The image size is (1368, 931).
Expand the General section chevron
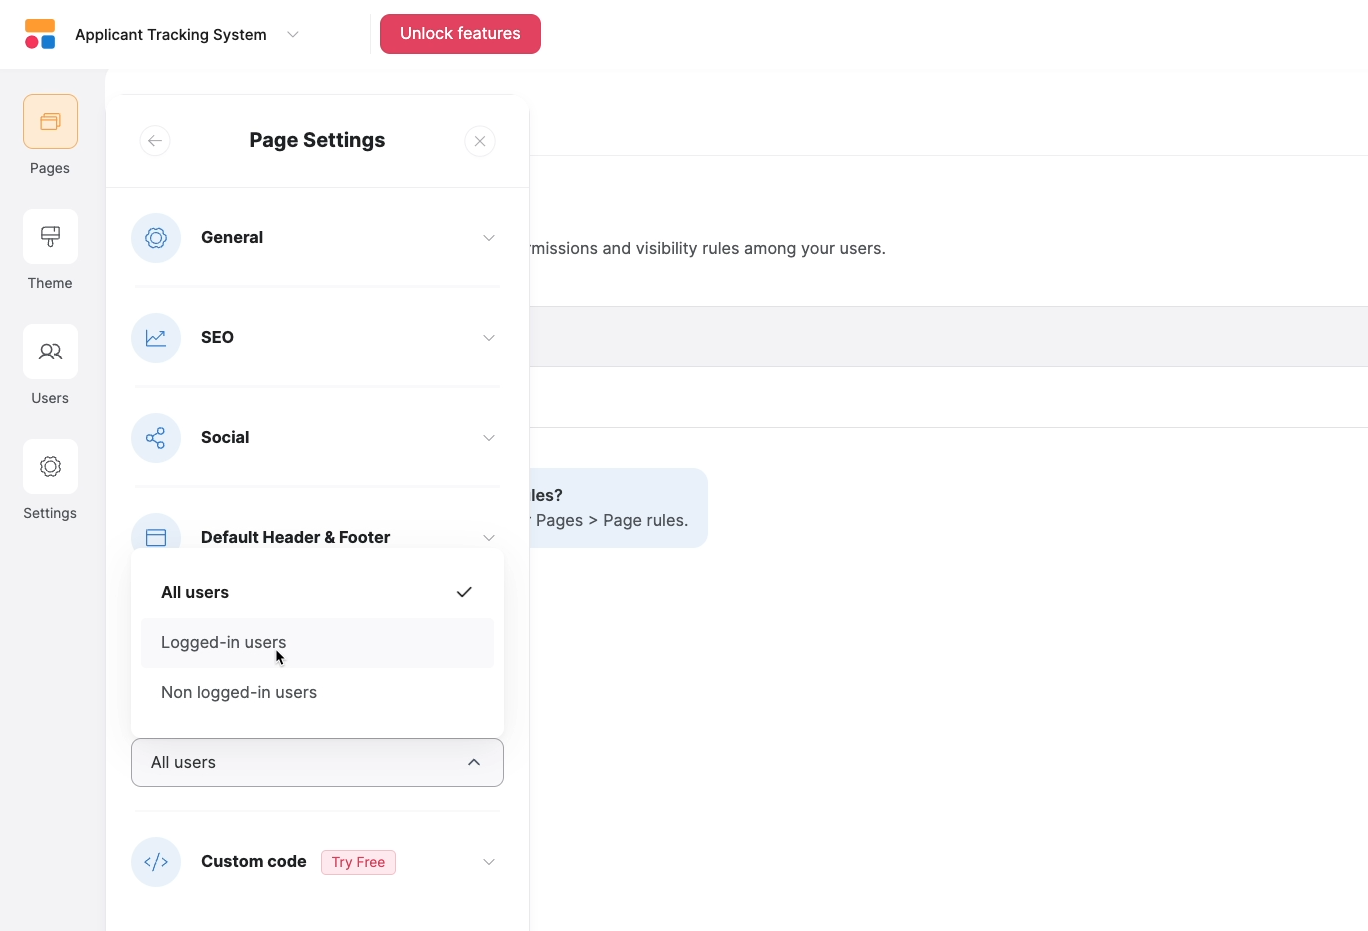[489, 238]
